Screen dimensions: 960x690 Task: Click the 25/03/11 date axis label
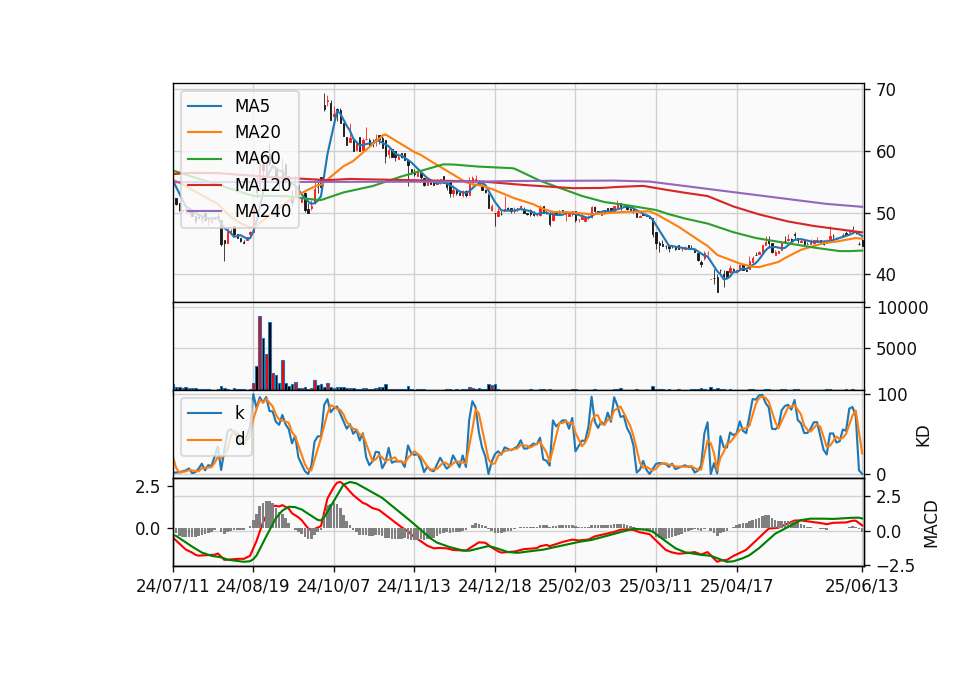pos(656,586)
